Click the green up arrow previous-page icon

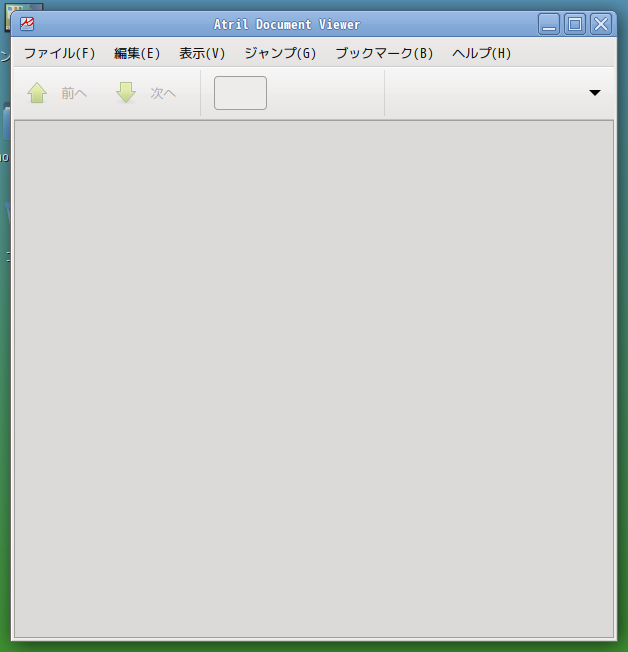pos(37,93)
